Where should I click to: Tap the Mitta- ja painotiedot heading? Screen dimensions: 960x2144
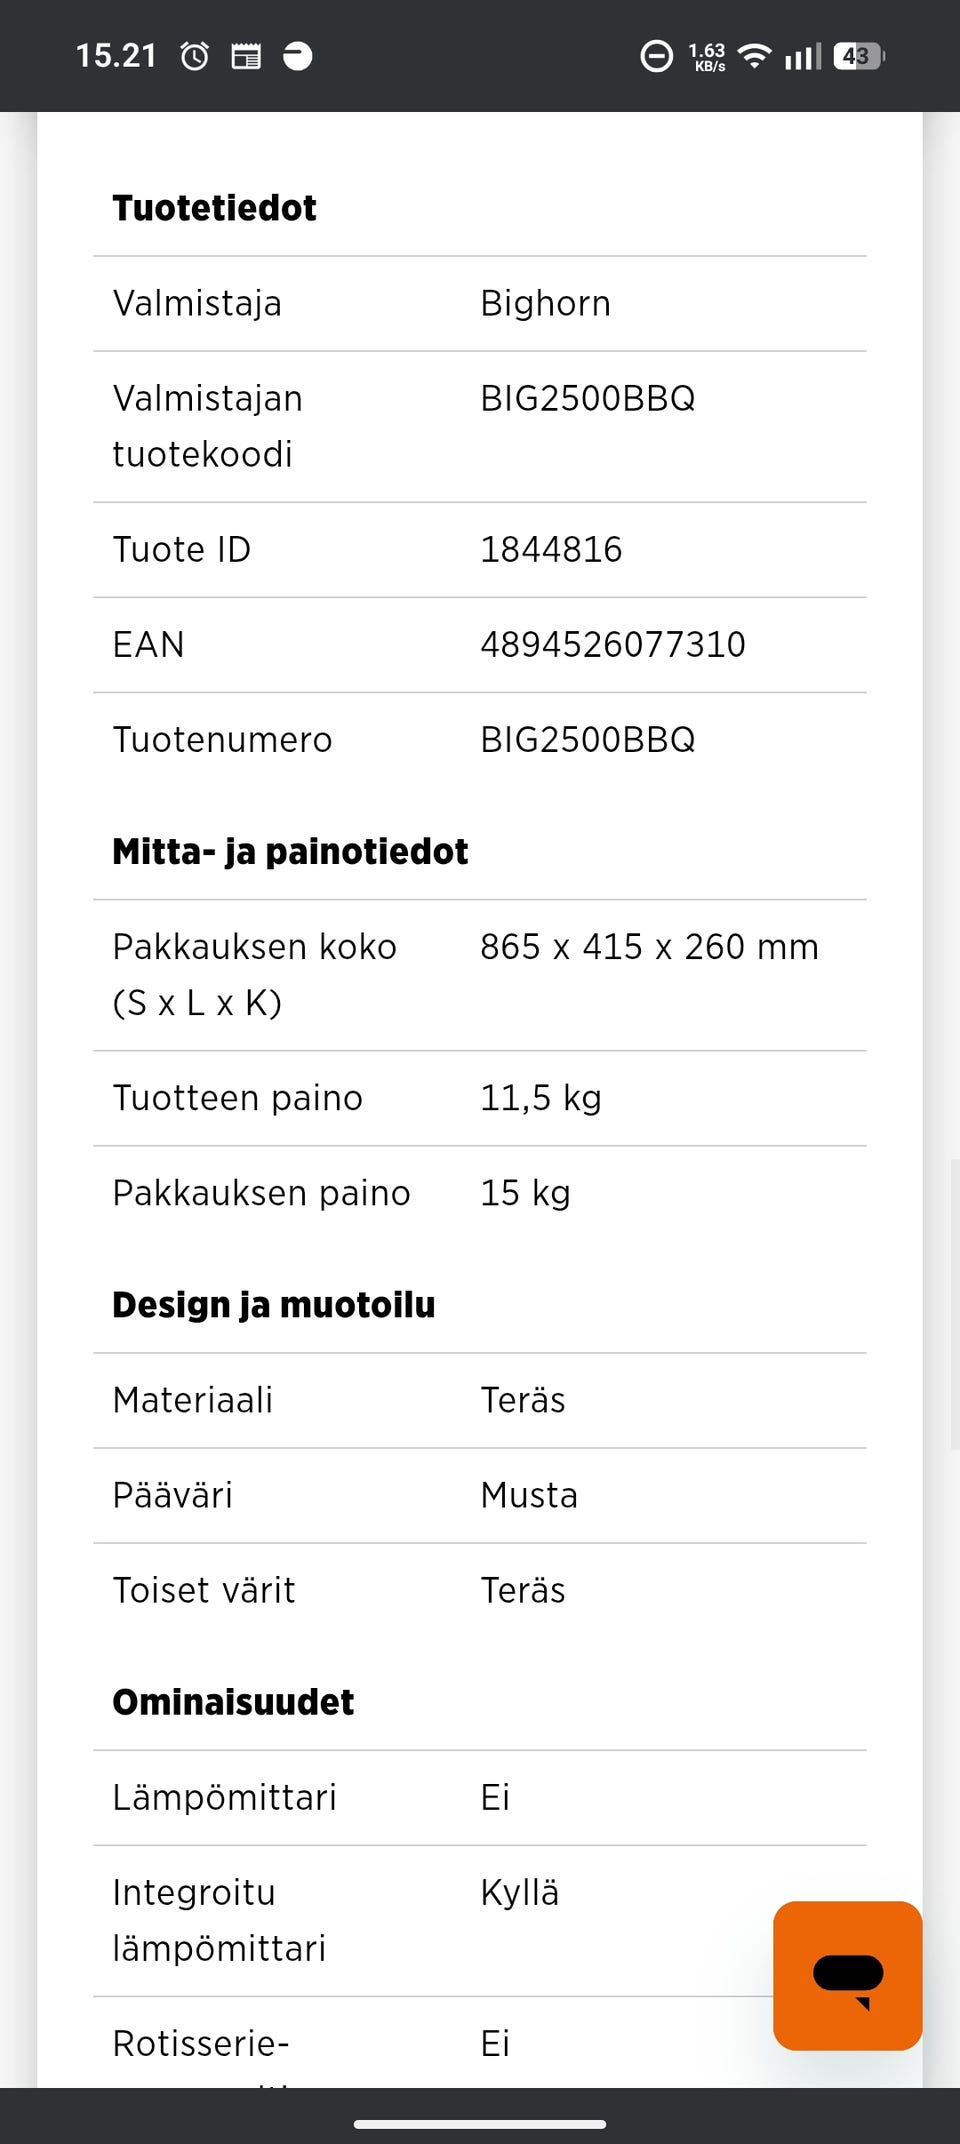pyautogui.click(x=290, y=852)
